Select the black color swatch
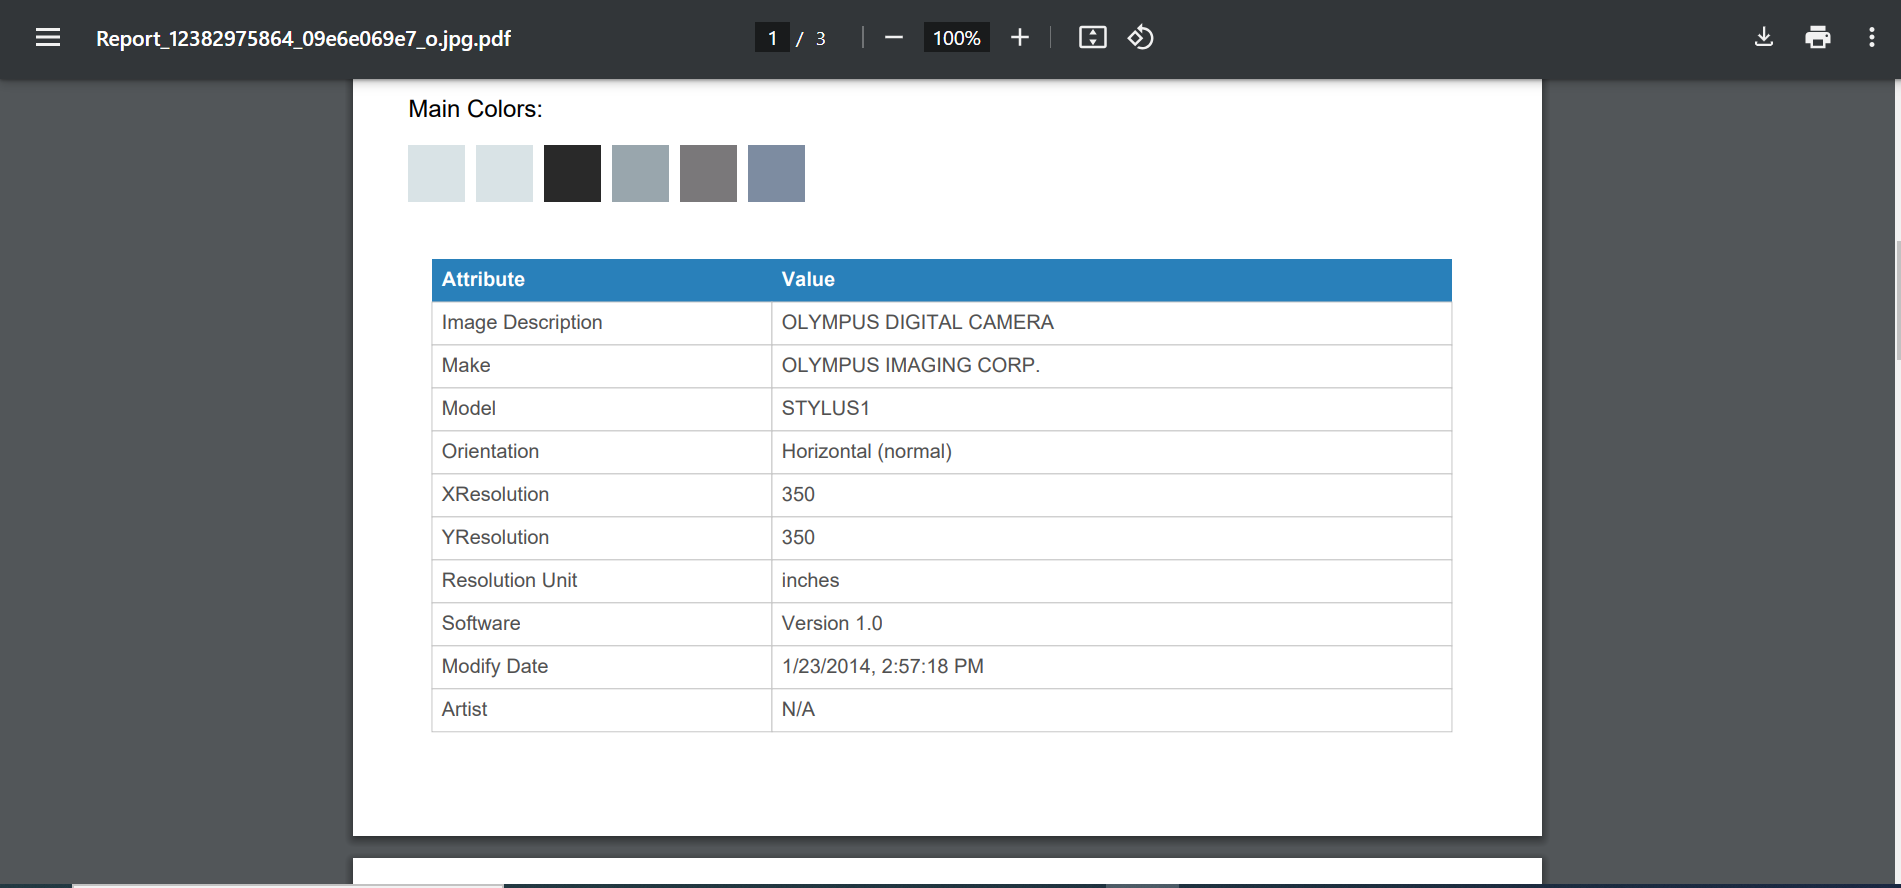 pos(572,173)
